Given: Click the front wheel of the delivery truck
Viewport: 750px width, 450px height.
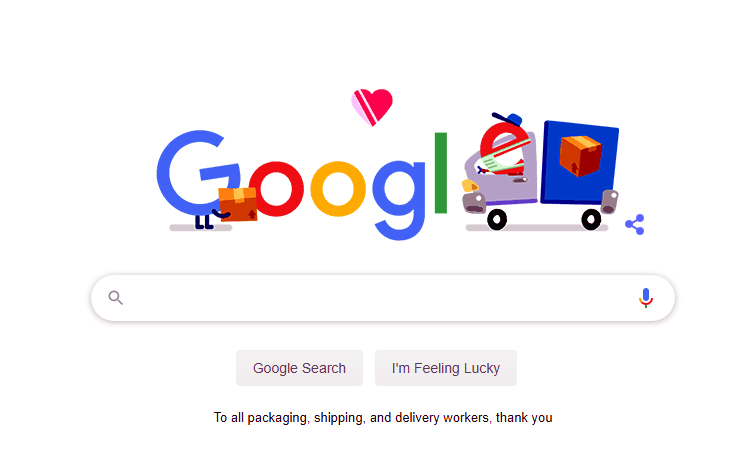Looking at the screenshot, I should (497, 220).
